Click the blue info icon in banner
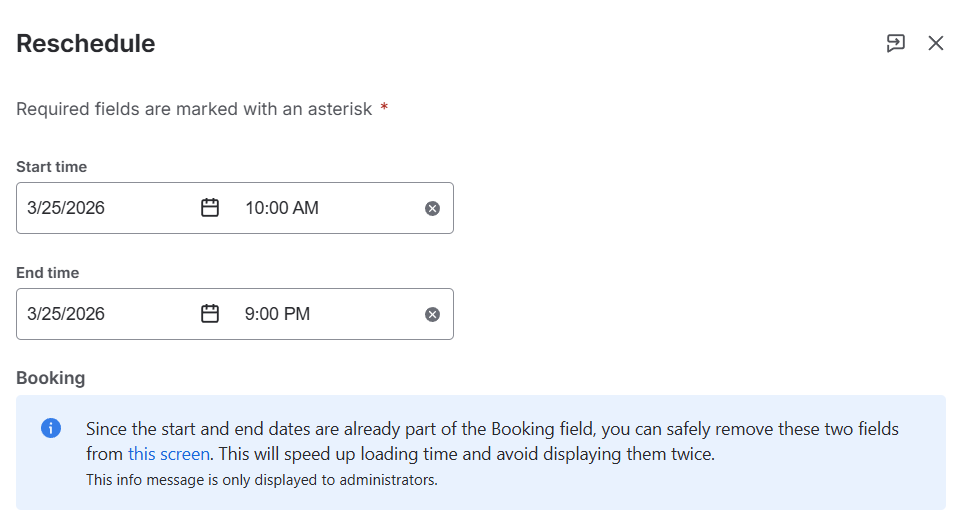 51,428
